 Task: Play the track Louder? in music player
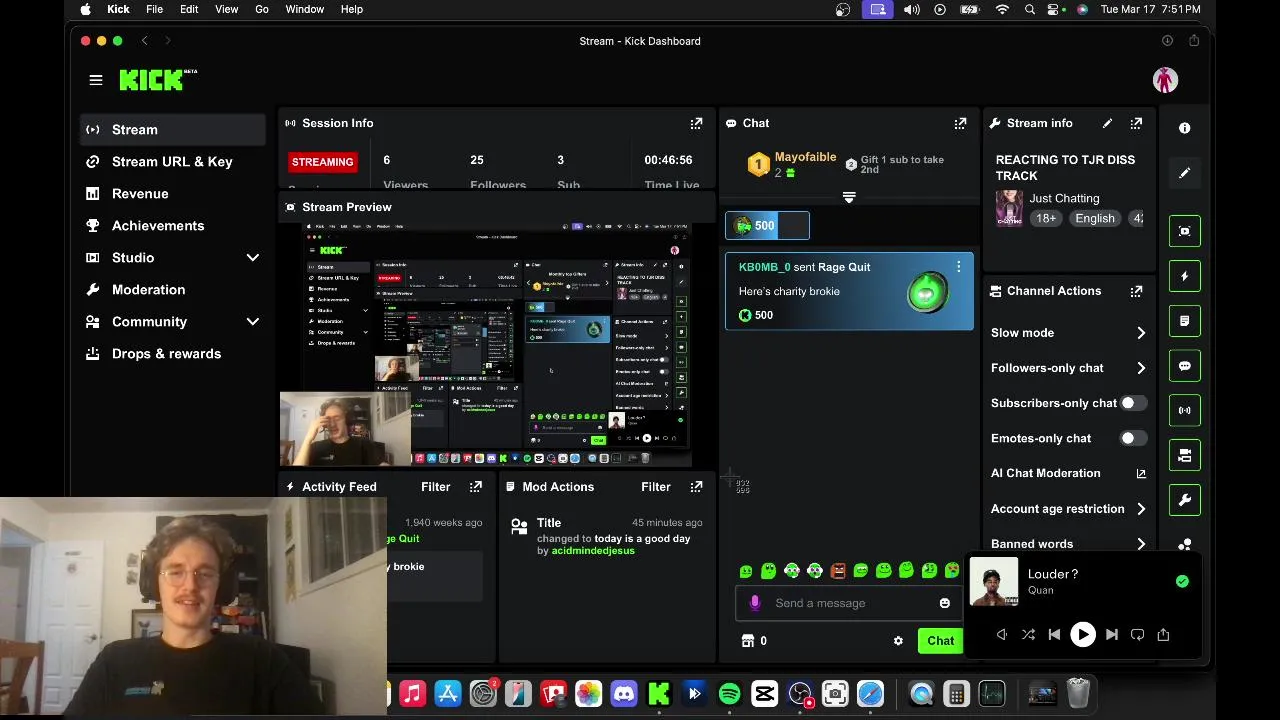[1083, 635]
